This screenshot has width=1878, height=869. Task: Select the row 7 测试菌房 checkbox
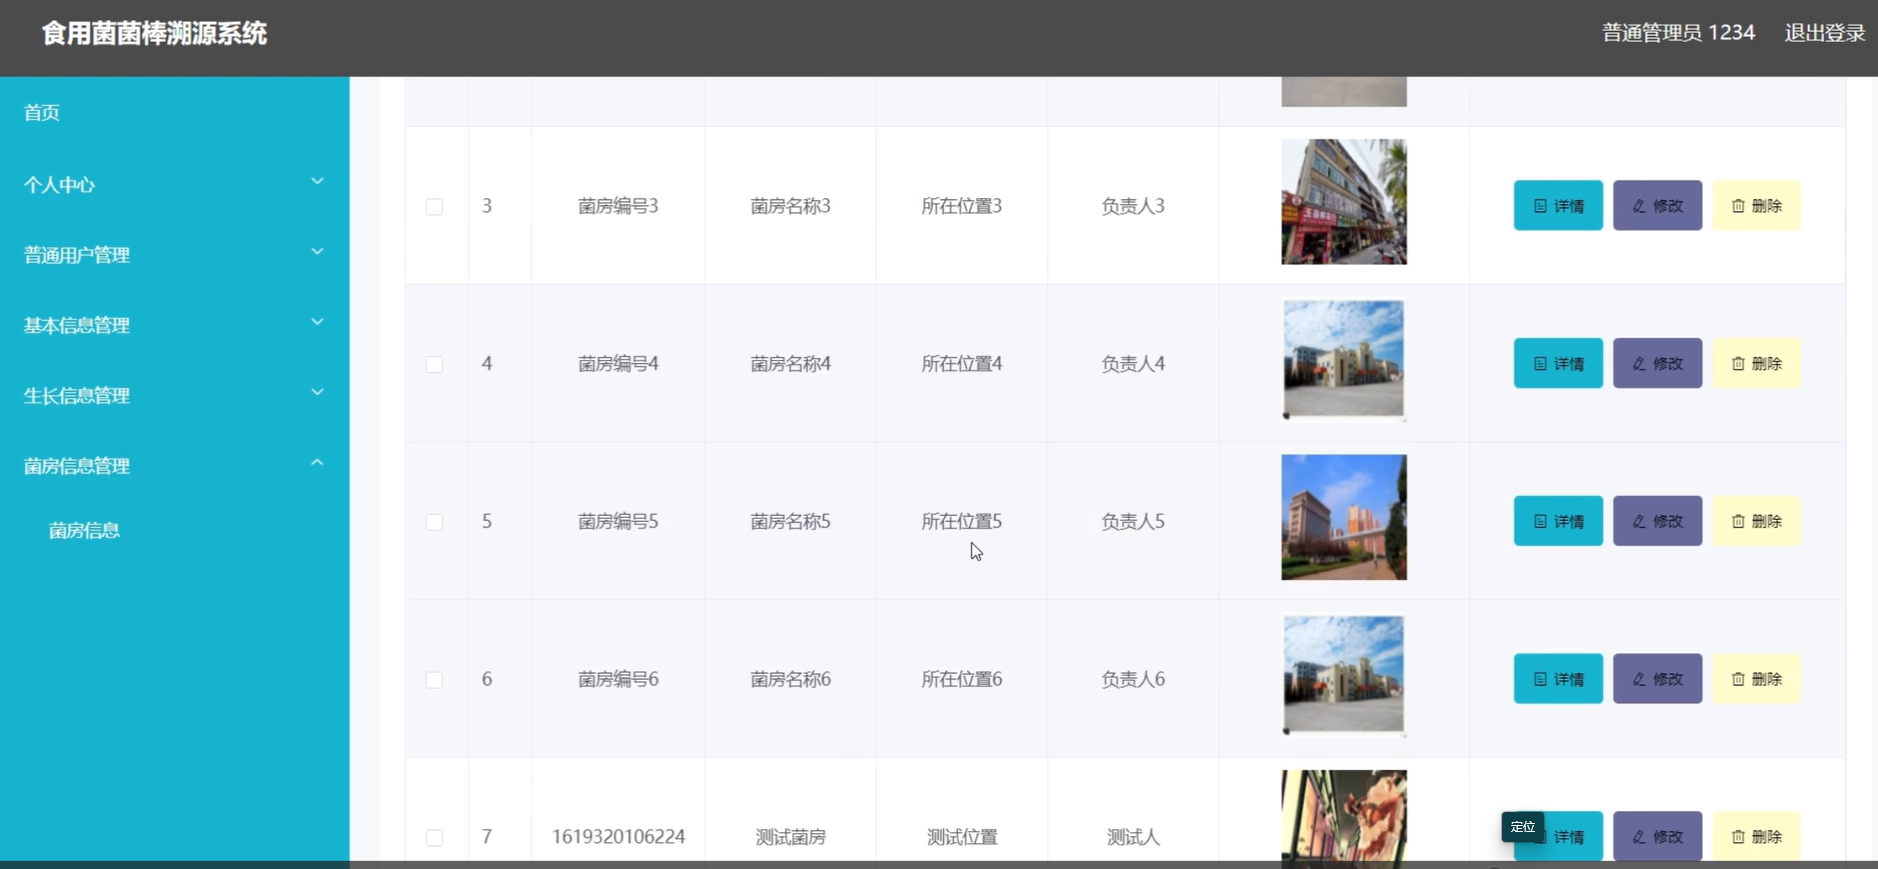point(434,837)
